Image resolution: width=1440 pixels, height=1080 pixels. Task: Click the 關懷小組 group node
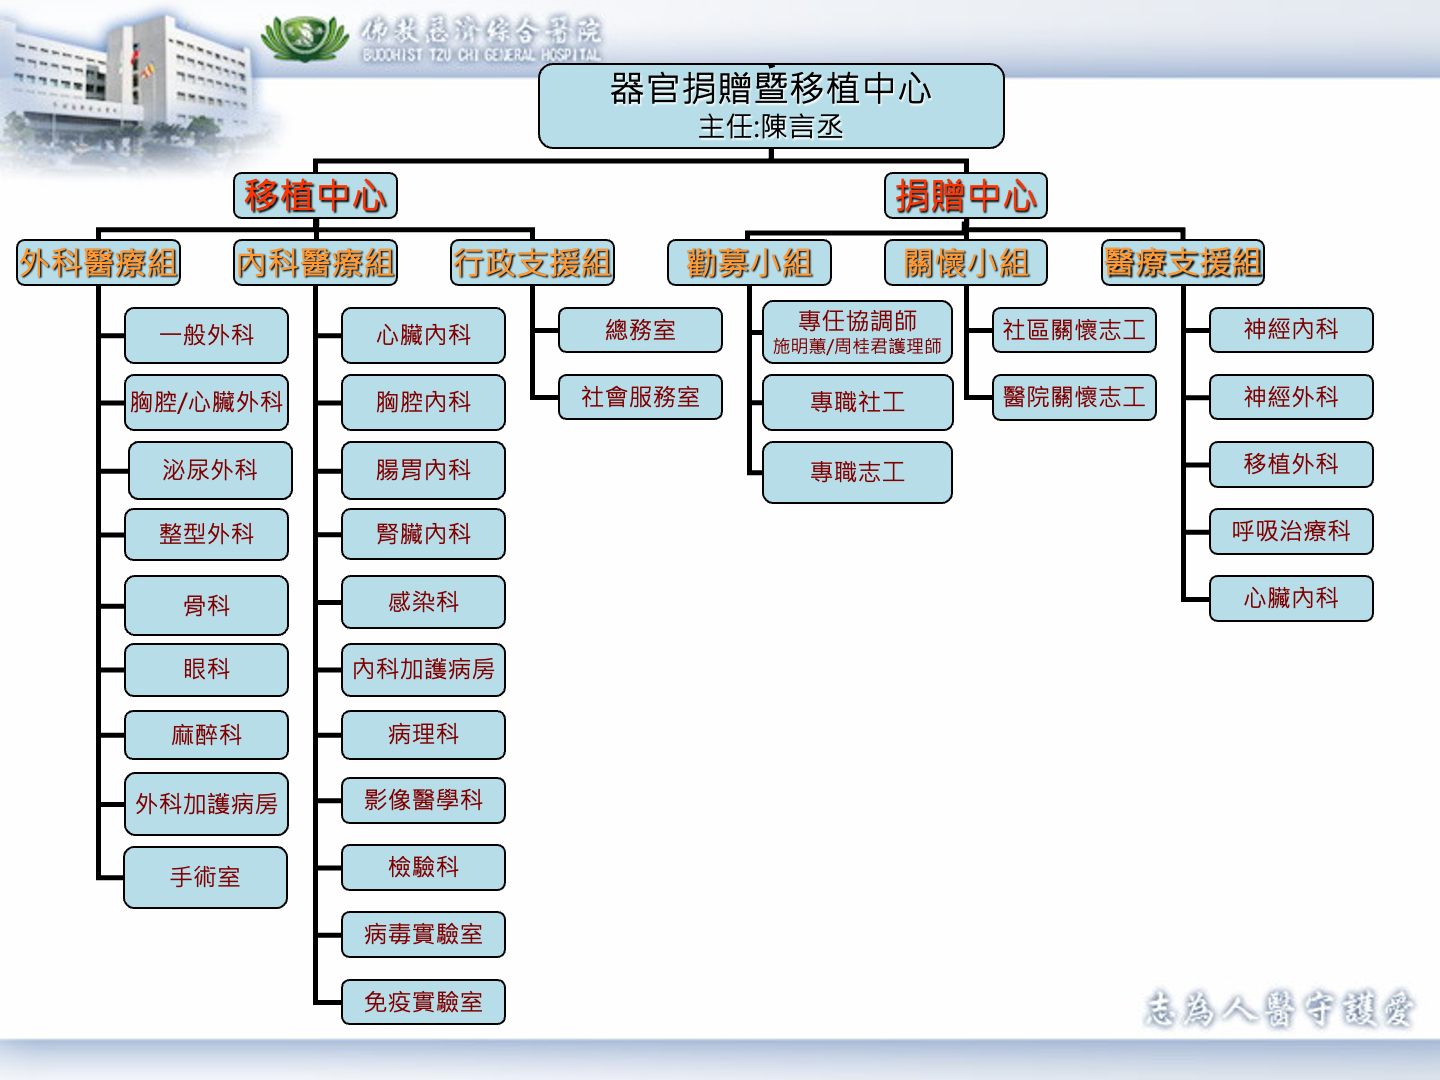[x=966, y=263]
